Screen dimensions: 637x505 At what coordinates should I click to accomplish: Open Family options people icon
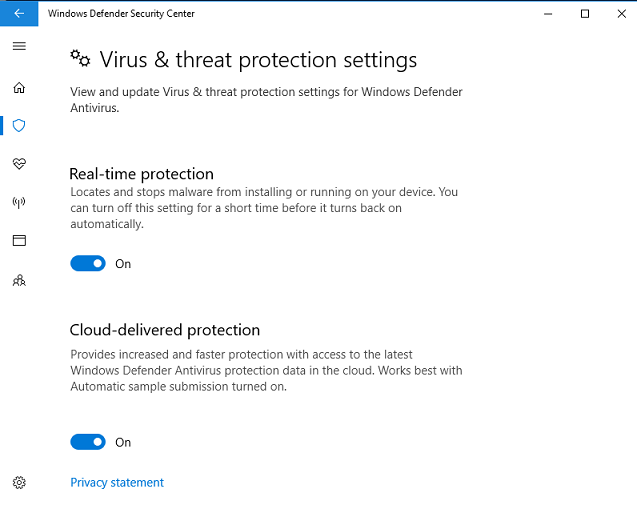[x=19, y=280]
